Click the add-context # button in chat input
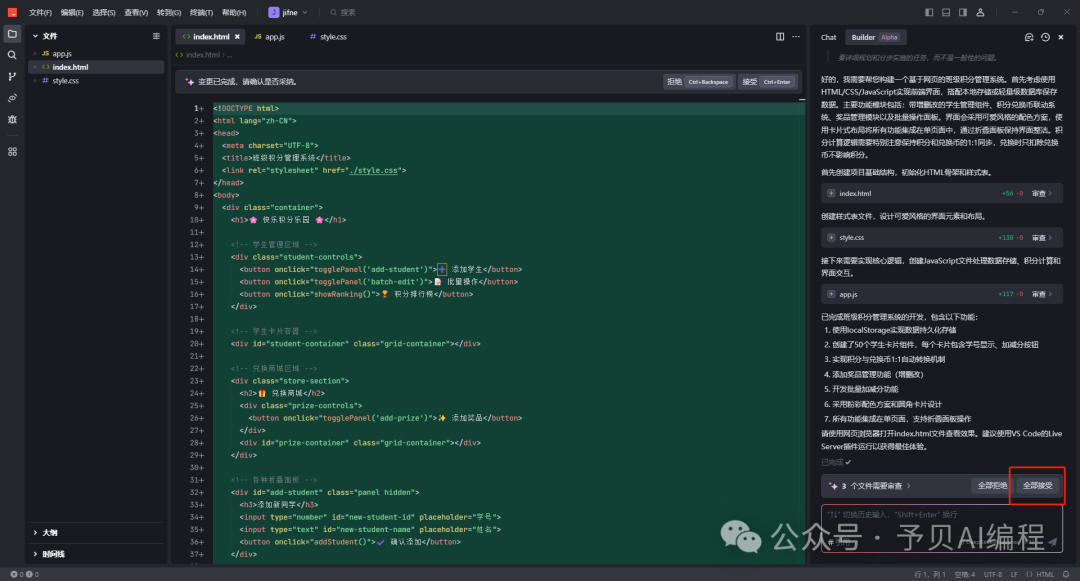1080x581 pixels. click(x=831, y=542)
